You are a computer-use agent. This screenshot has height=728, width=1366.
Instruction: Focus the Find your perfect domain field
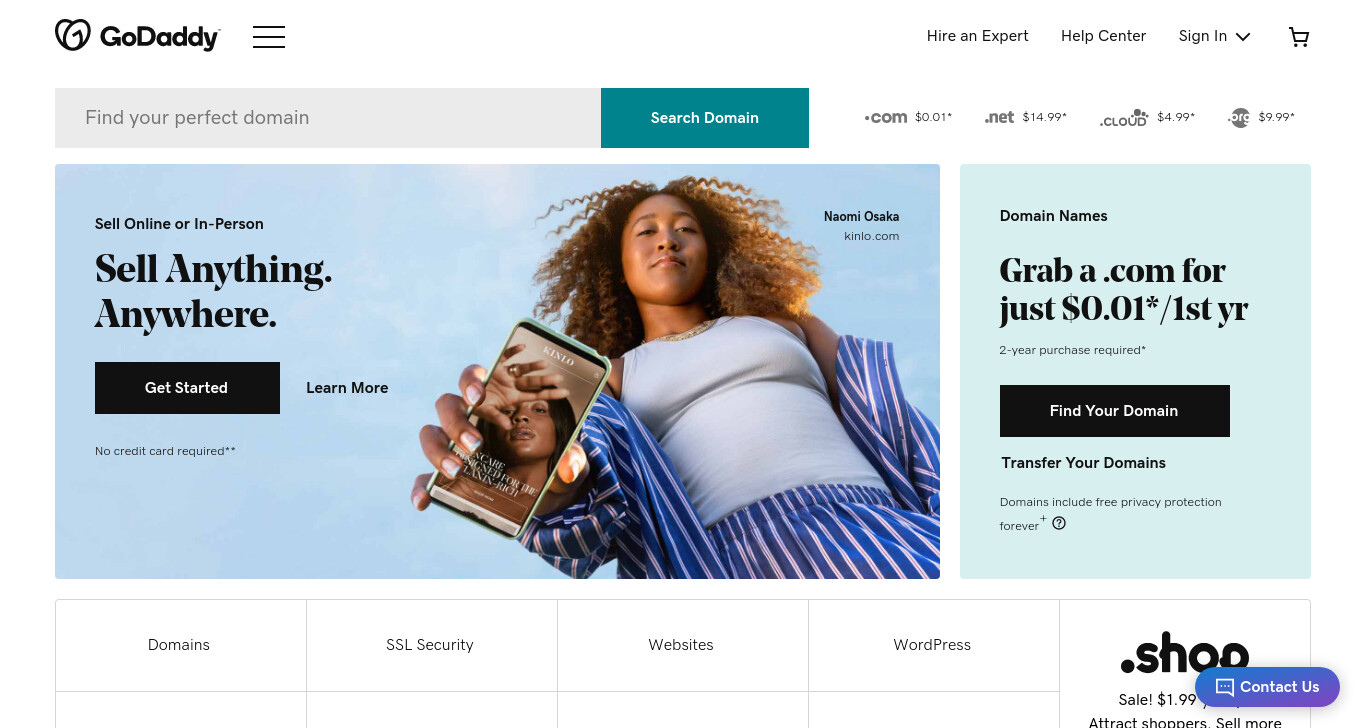(x=328, y=118)
